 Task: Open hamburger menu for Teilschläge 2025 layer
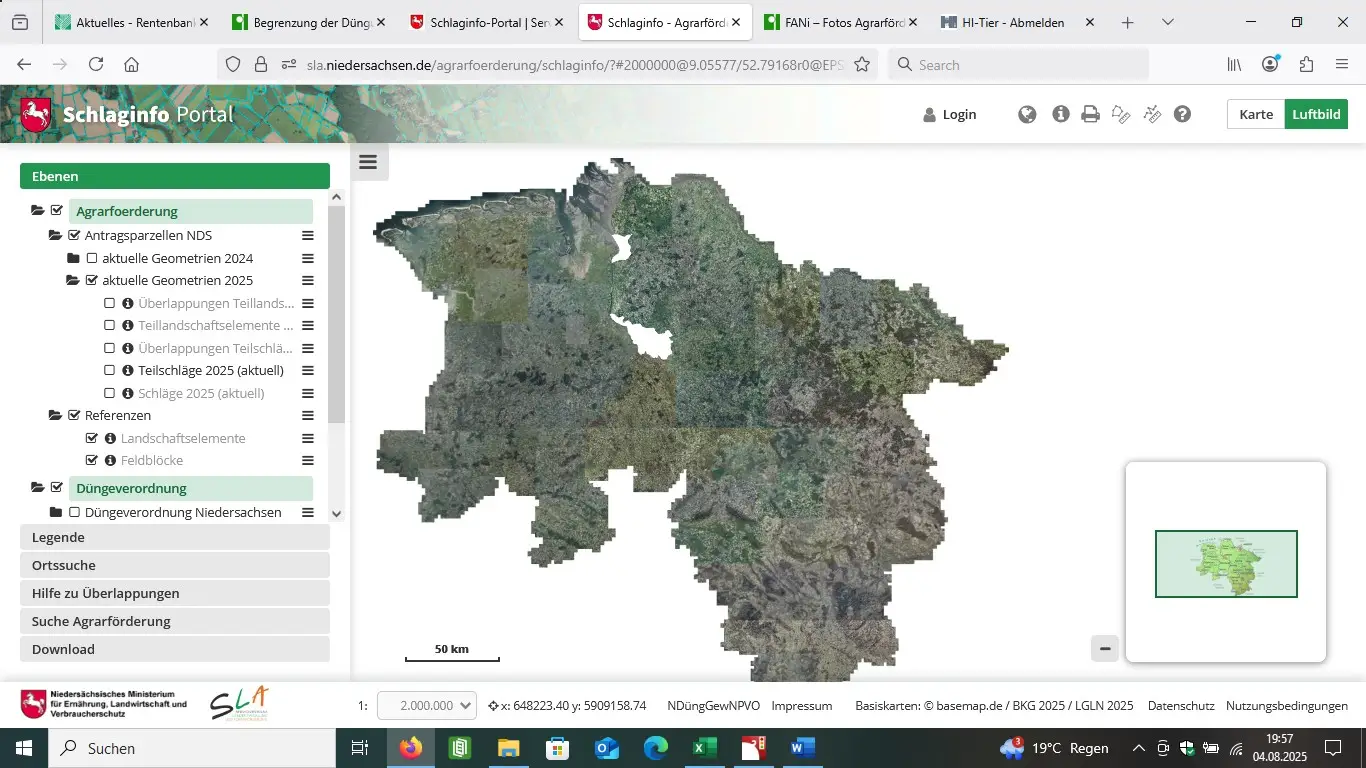308,371
